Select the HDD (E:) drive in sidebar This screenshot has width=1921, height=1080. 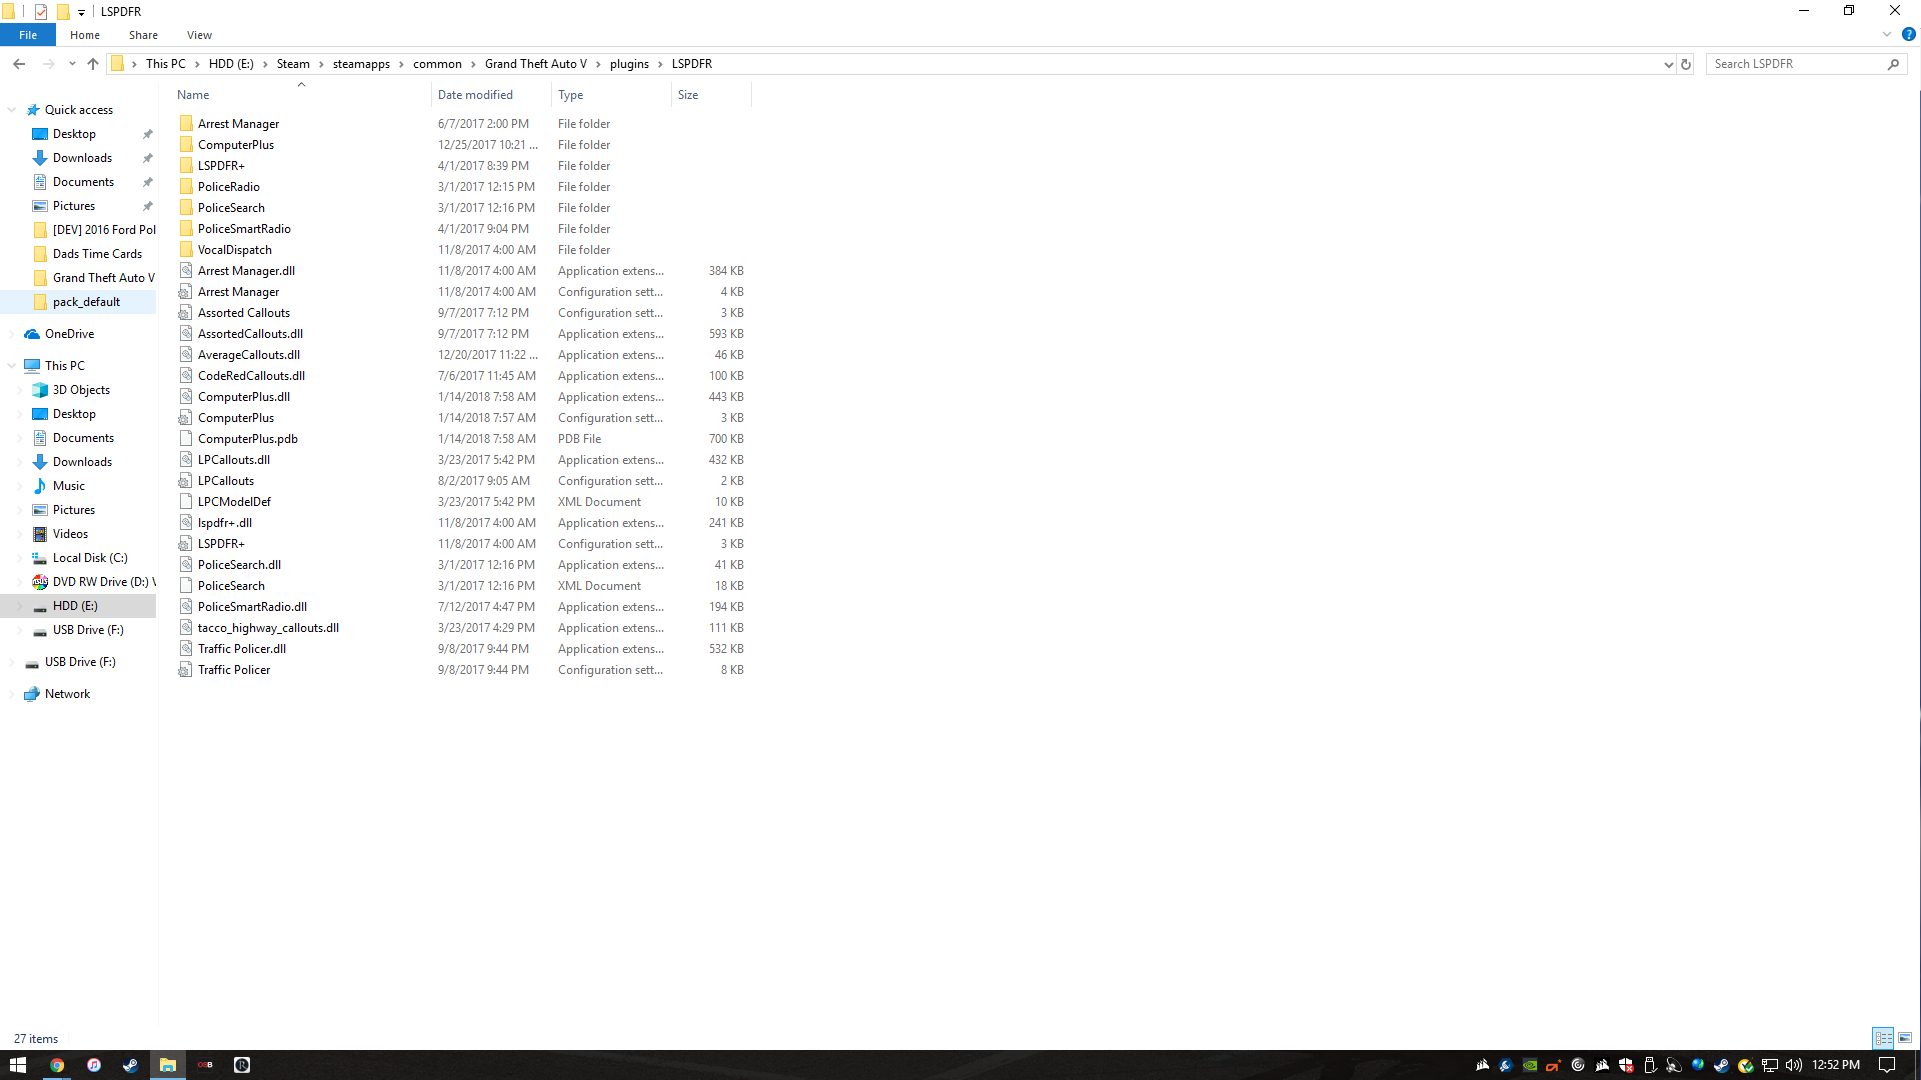tap(75, 606)
